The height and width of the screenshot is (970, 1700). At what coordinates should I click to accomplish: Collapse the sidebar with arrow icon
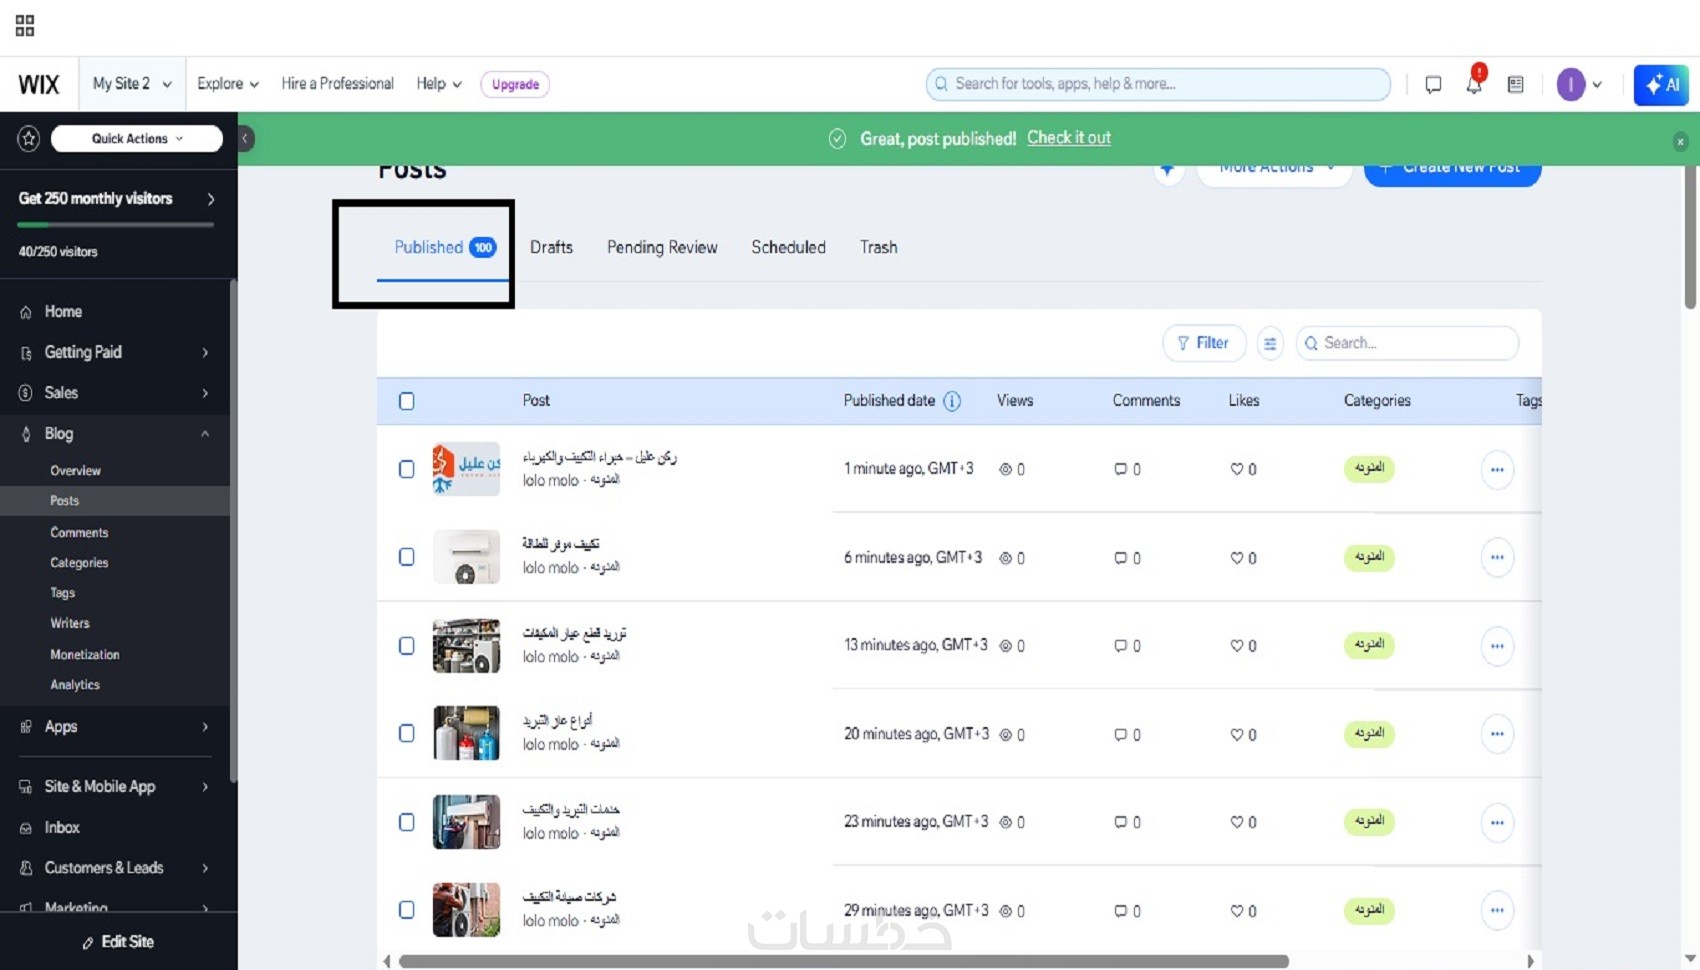pyautogui.click(x=245, y=138)
